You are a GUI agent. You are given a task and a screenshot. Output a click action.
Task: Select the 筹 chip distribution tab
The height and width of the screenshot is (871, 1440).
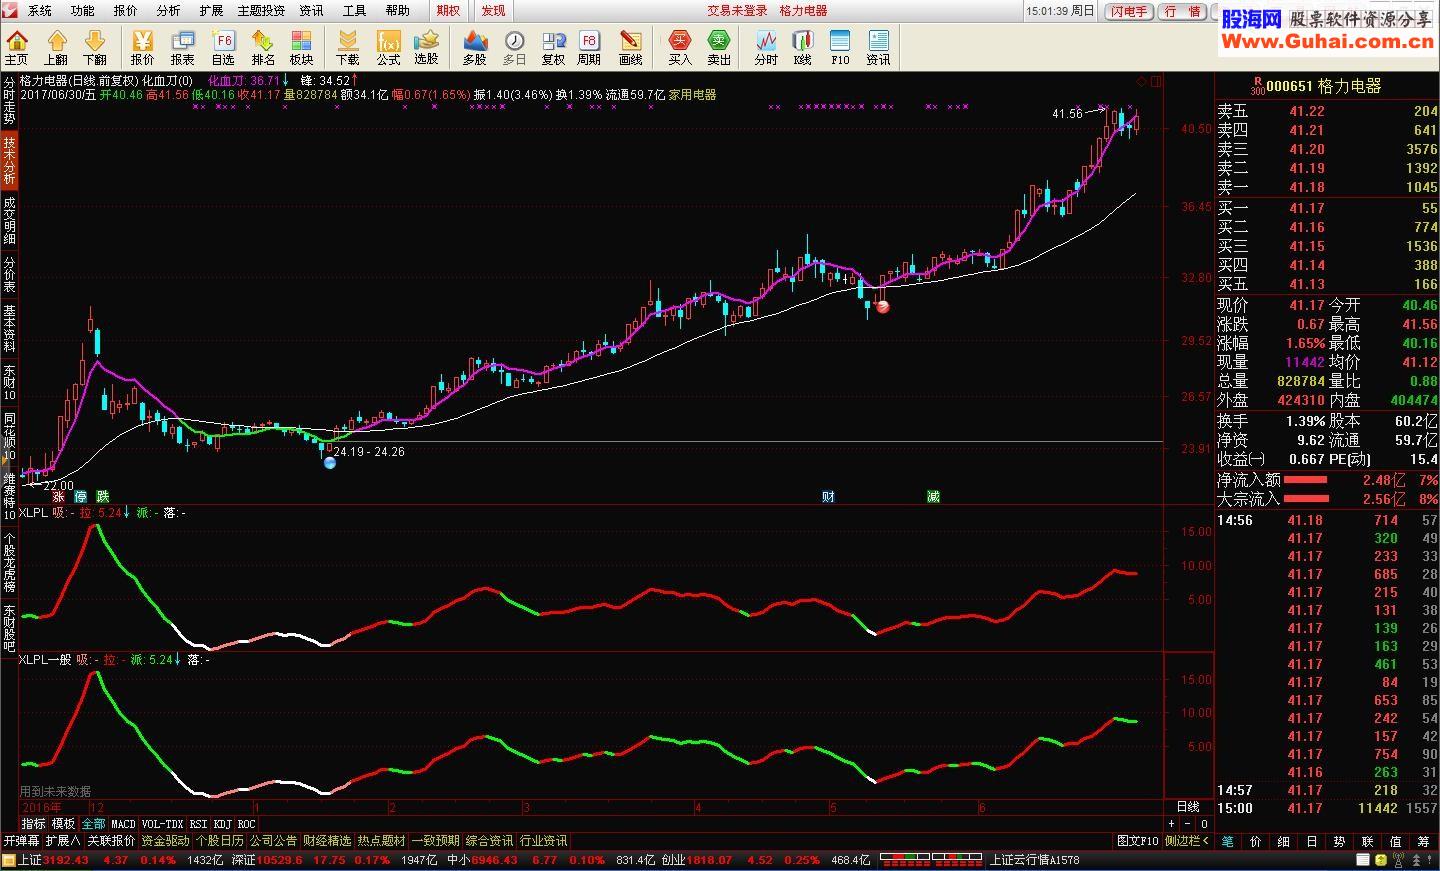[1424, 841]
